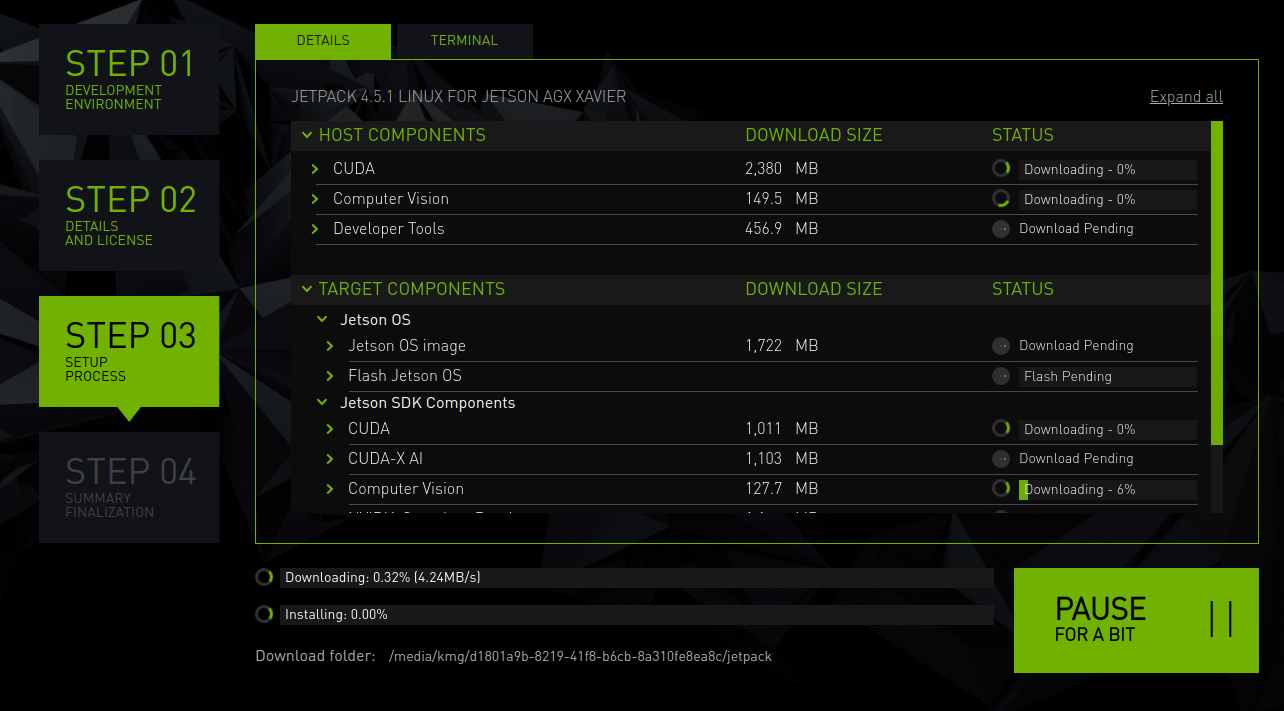Click the Developer Tools pending status icon
Image resolution: width=1284 pixels, height=711 pixels.
(x=1001, y=229)
